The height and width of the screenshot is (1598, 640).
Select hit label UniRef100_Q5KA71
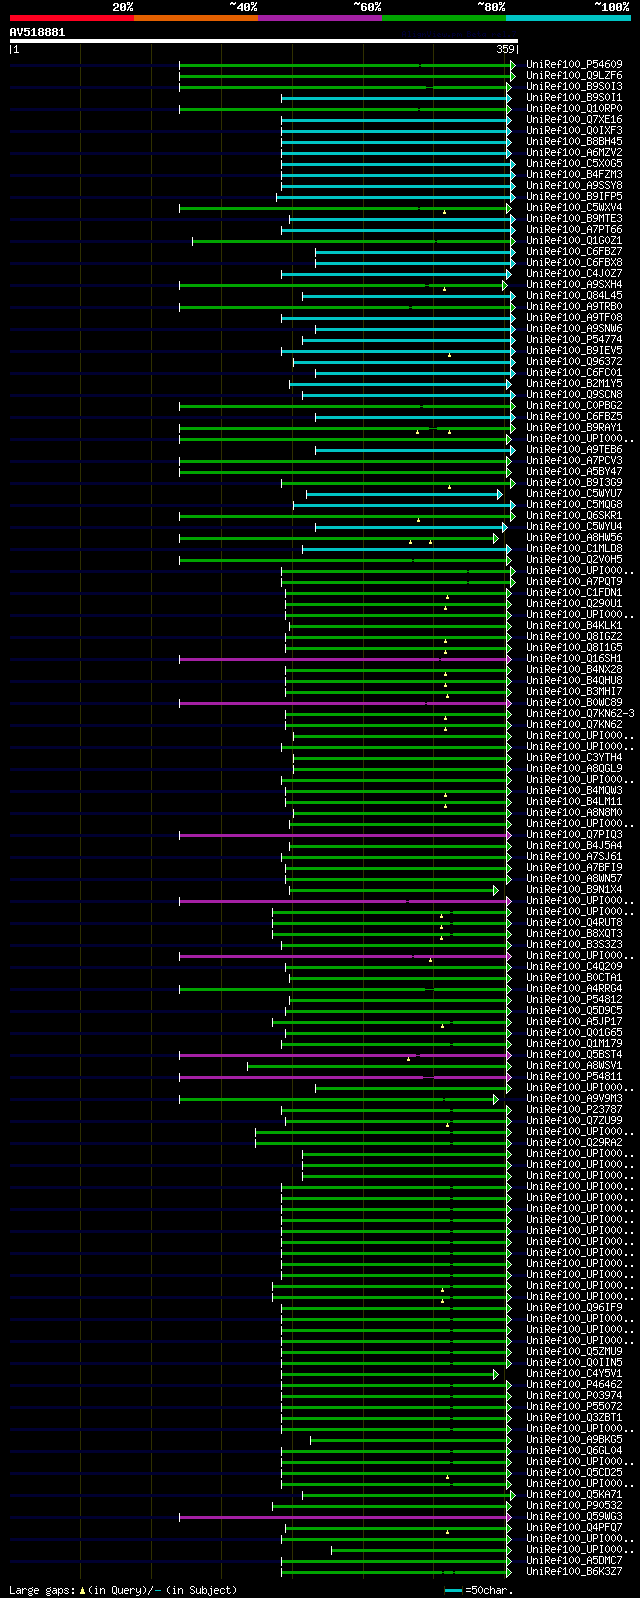(x=574, y=1494)
